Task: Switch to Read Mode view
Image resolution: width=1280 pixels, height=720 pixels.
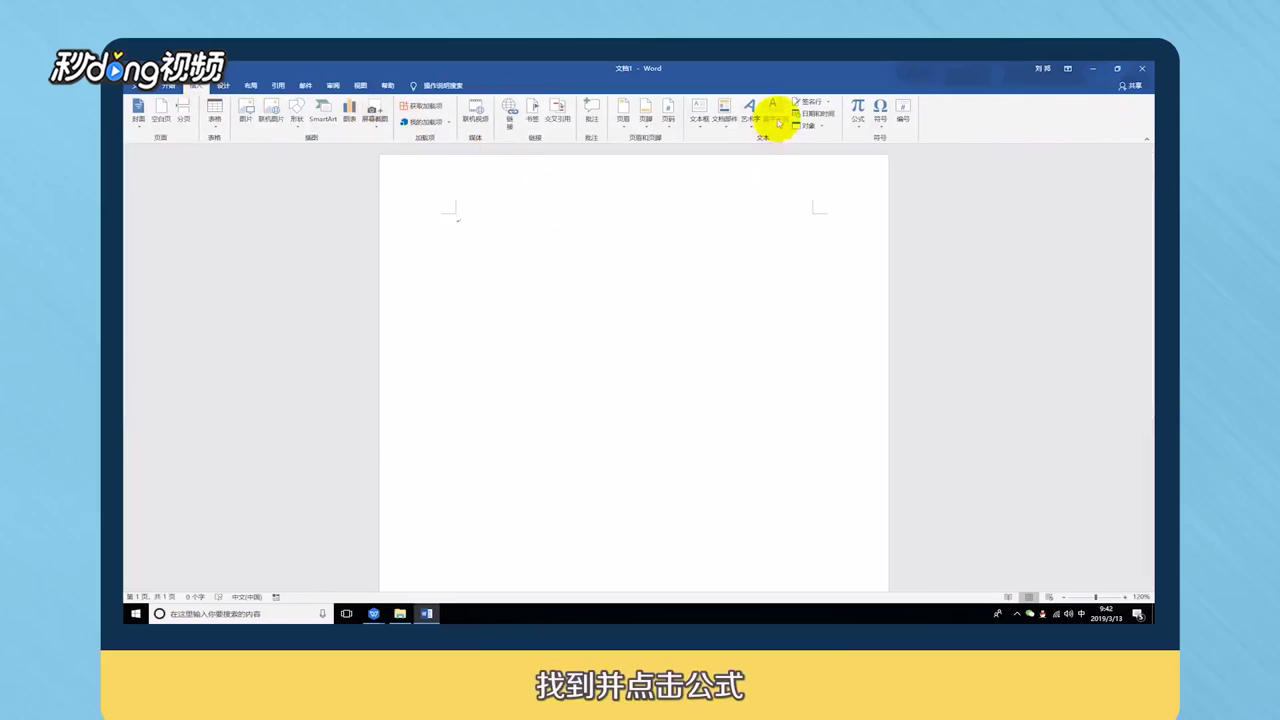Action: tap(1008, 597)
